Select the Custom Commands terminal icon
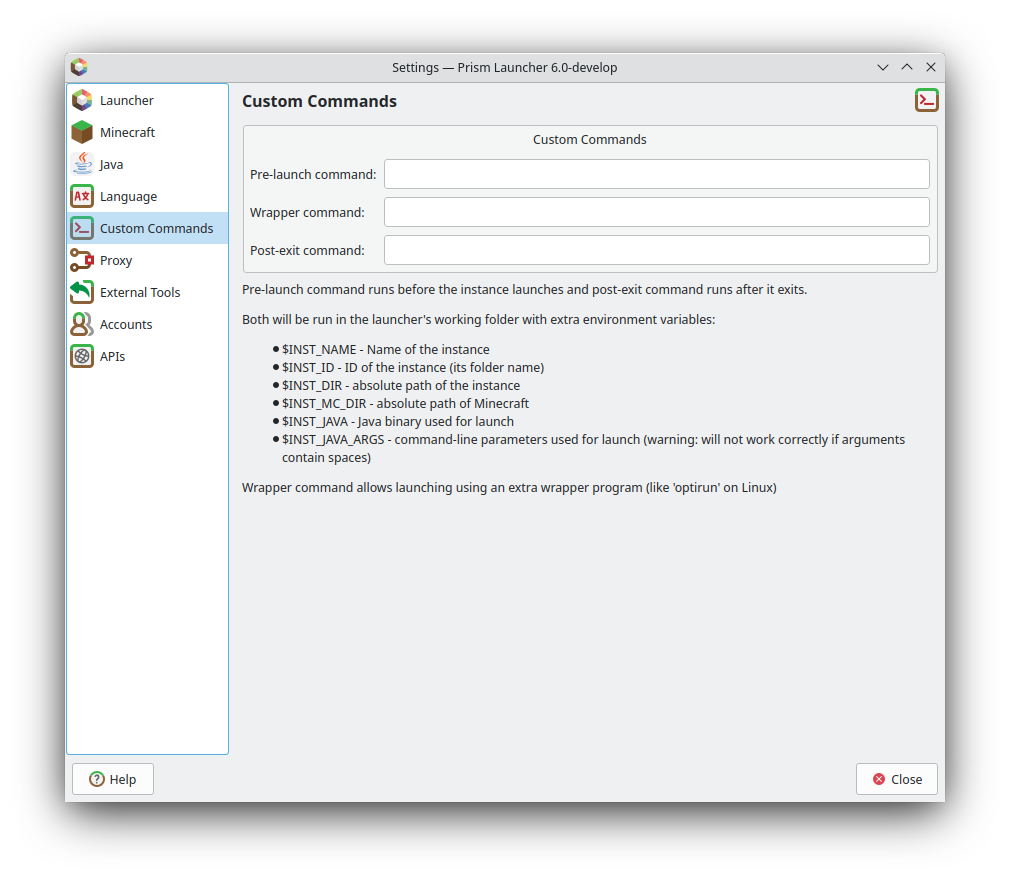The width and height of the screenshot is (1010, 879). tap(81, 228)
